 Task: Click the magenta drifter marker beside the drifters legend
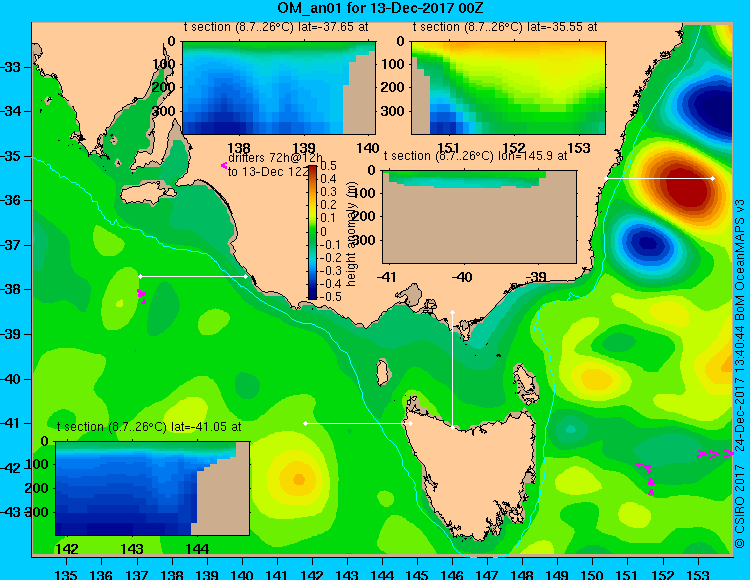click(223, 166)
